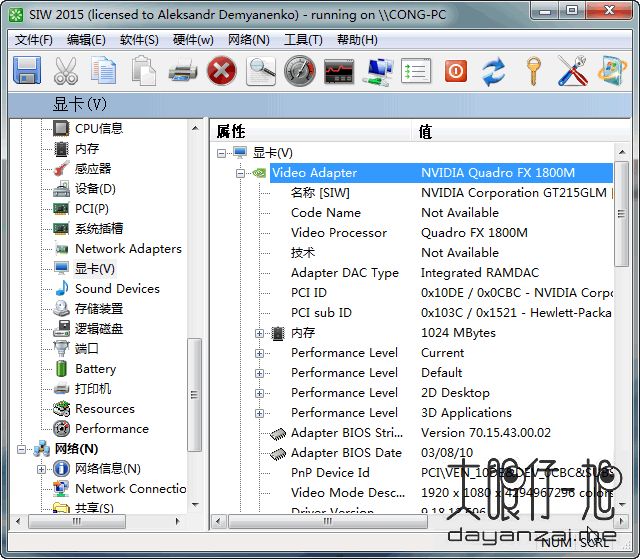The width and height of the screenshot is (640, 559).
Task: Click the network computers toolbar icon
Action: (x=378, y=71)
